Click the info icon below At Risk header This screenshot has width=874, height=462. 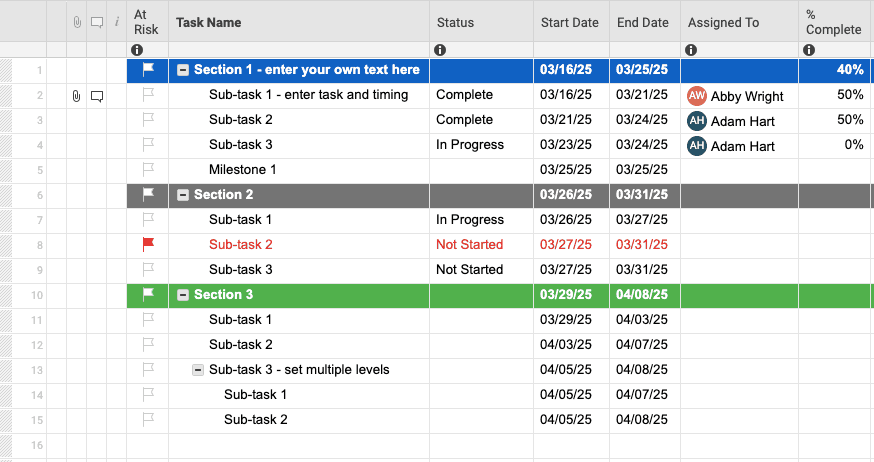pyautogui.click(x=137, y=50)
